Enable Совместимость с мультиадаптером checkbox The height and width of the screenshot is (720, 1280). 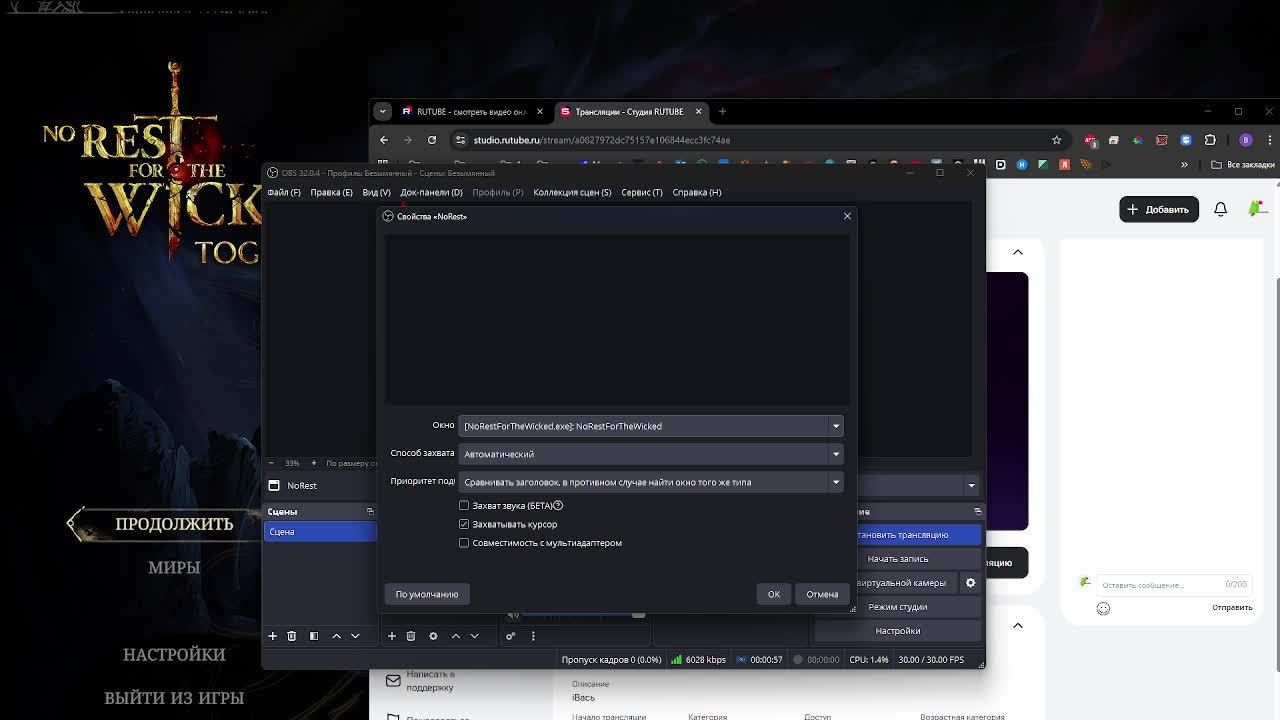464,543
